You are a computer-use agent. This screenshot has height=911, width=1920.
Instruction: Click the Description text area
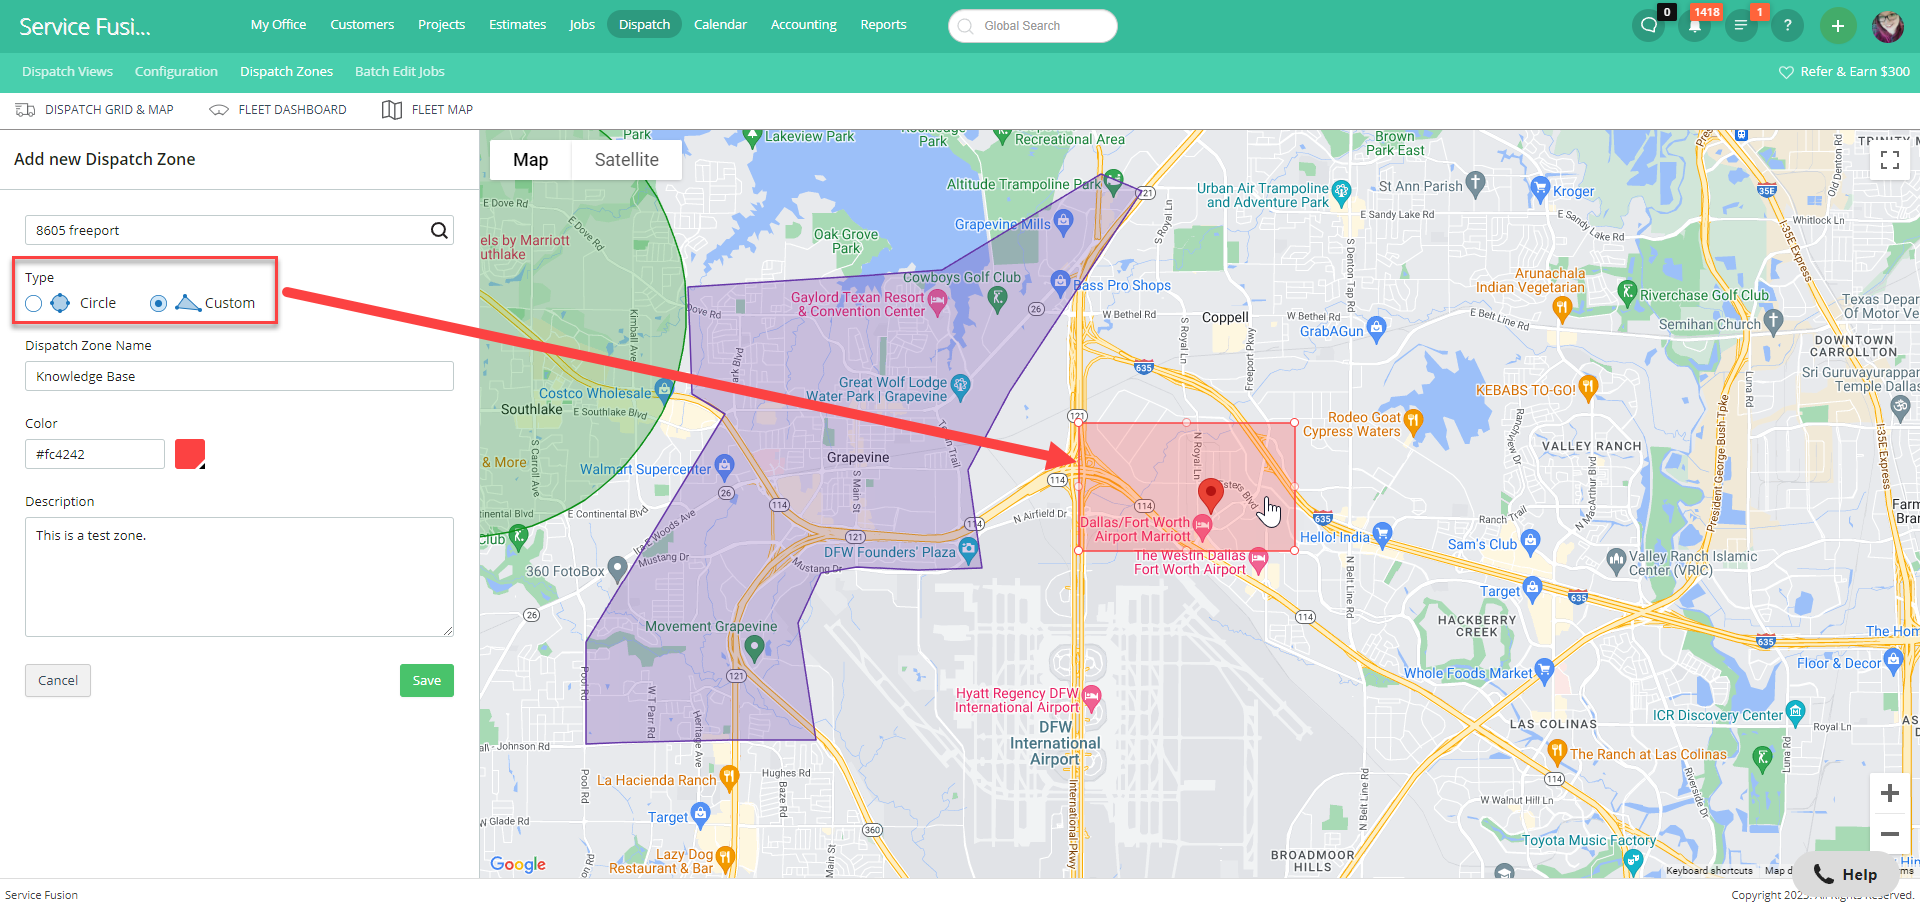pyautogui.click(x=239, y=577)
